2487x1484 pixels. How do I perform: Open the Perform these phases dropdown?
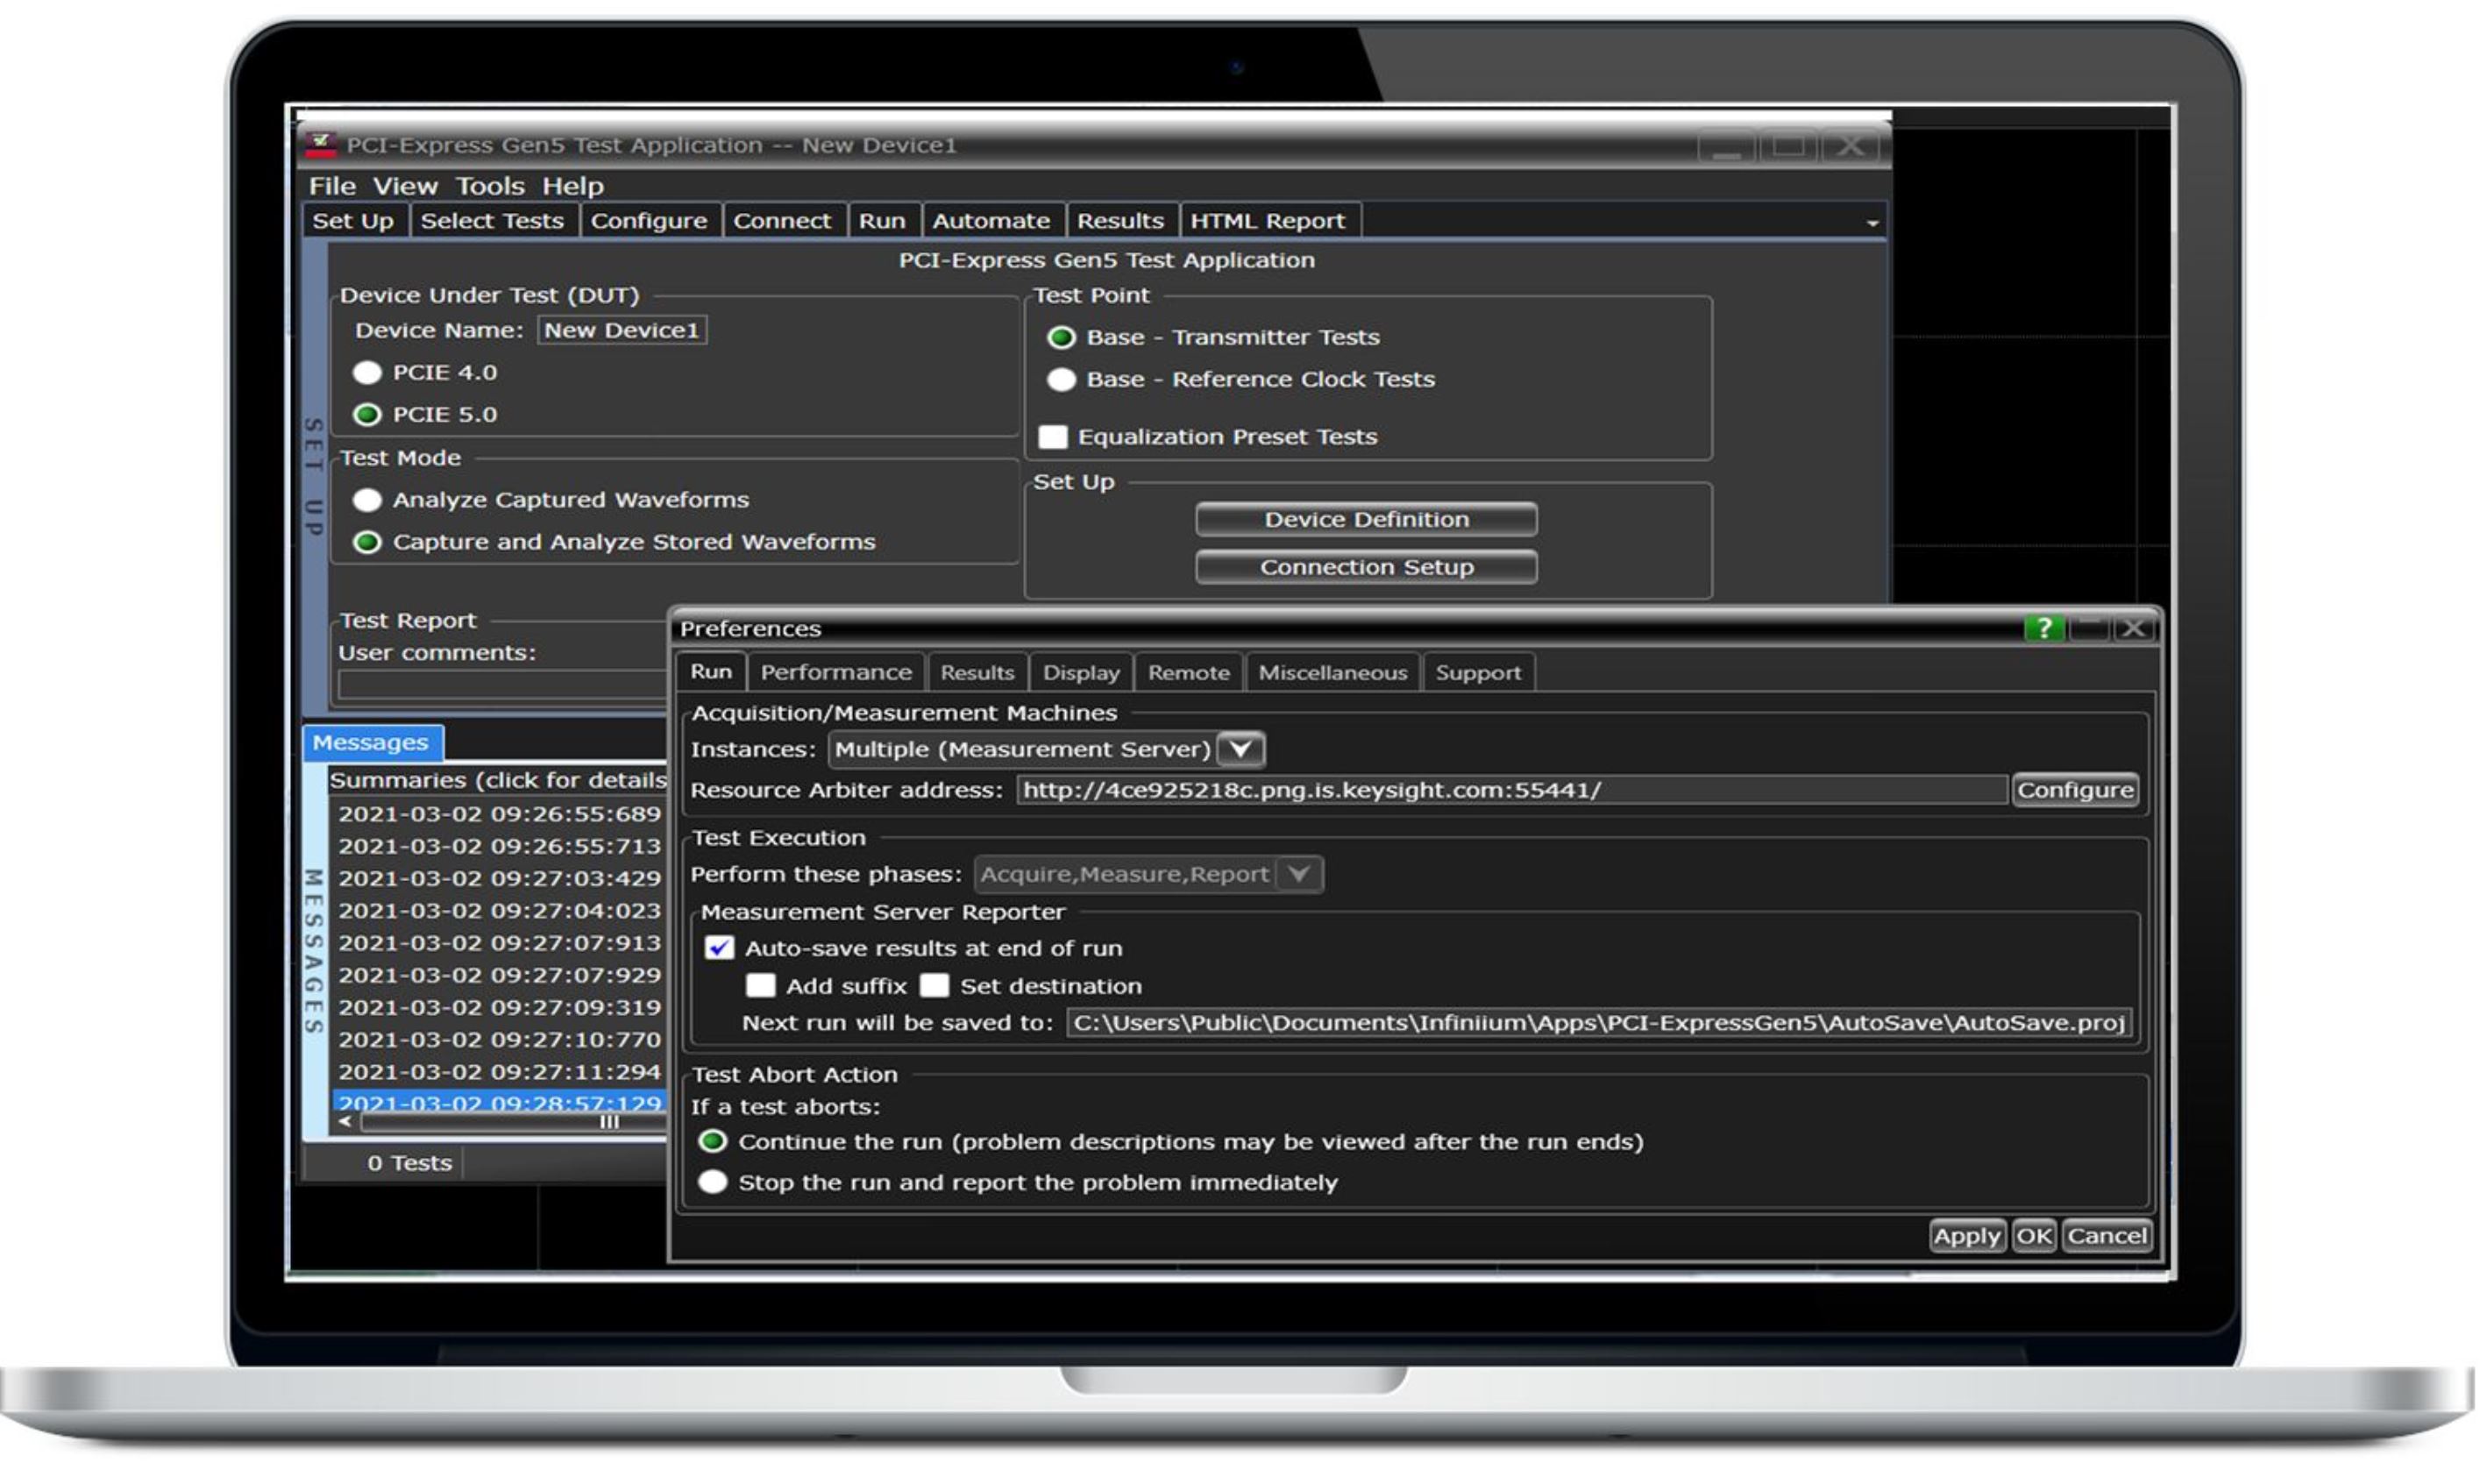(1299, 875)
